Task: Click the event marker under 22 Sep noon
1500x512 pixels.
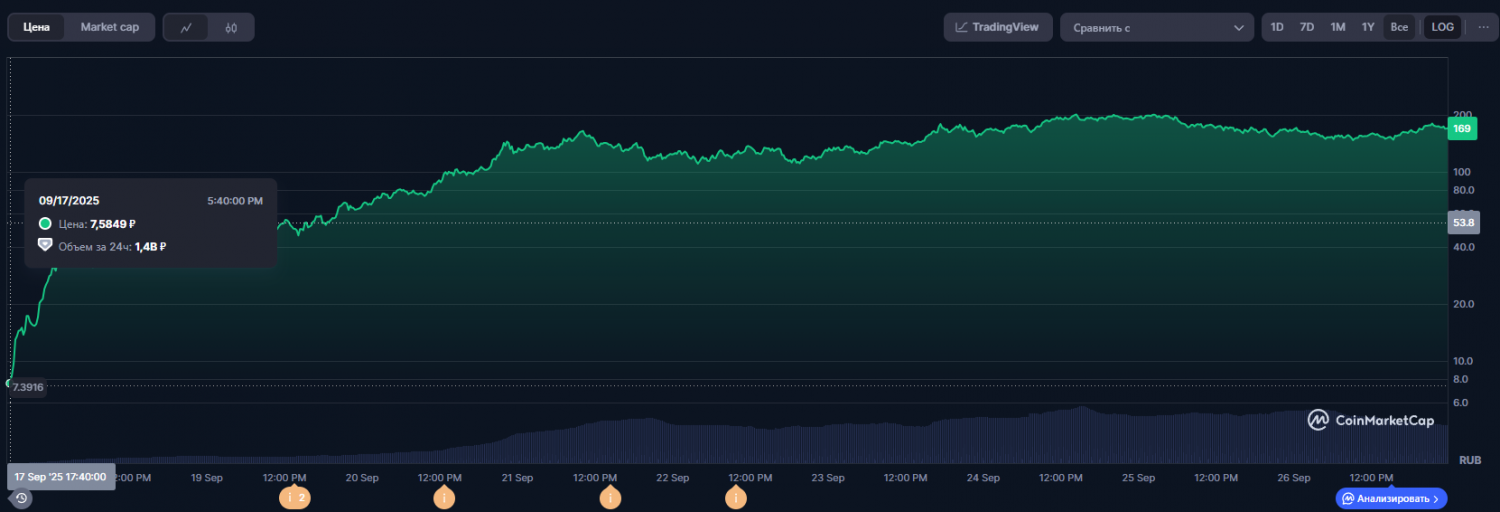Action: coord(736,497)
